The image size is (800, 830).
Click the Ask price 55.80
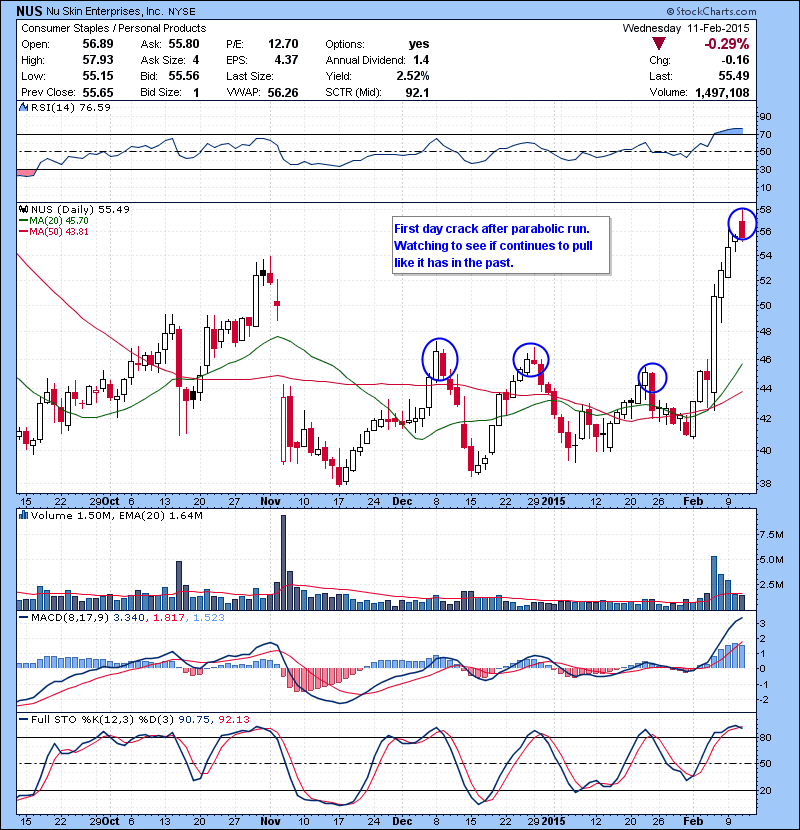(x=184, y=44)
